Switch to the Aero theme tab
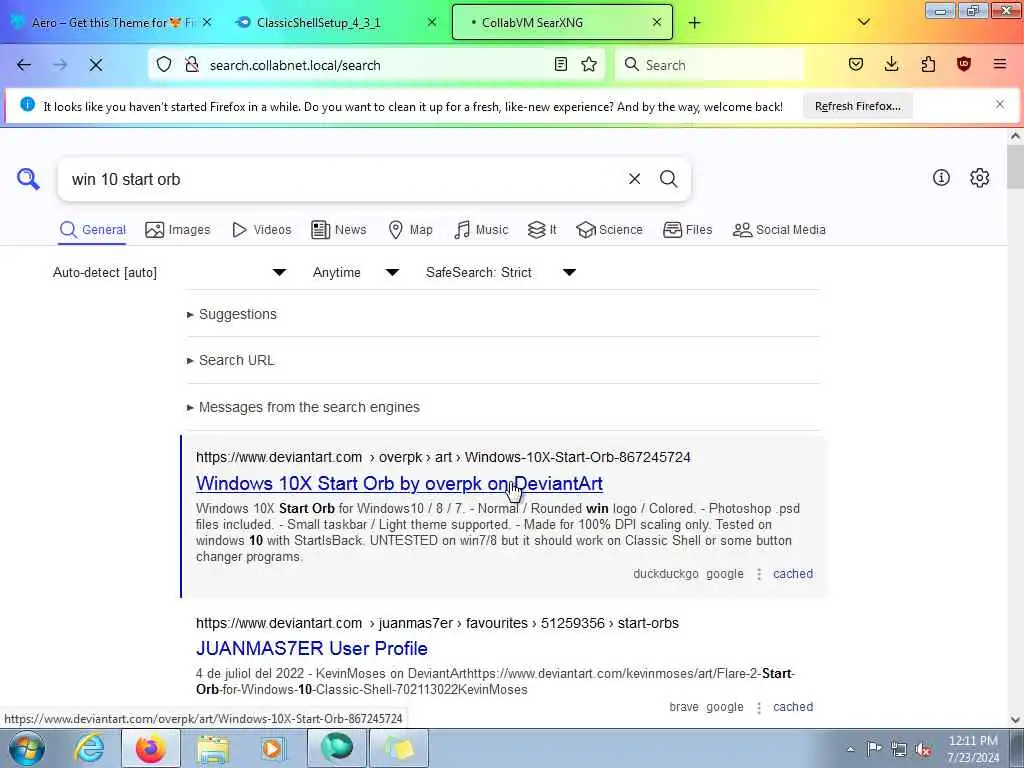Viewport: 1024px width, 768px height. pos(112,23)
